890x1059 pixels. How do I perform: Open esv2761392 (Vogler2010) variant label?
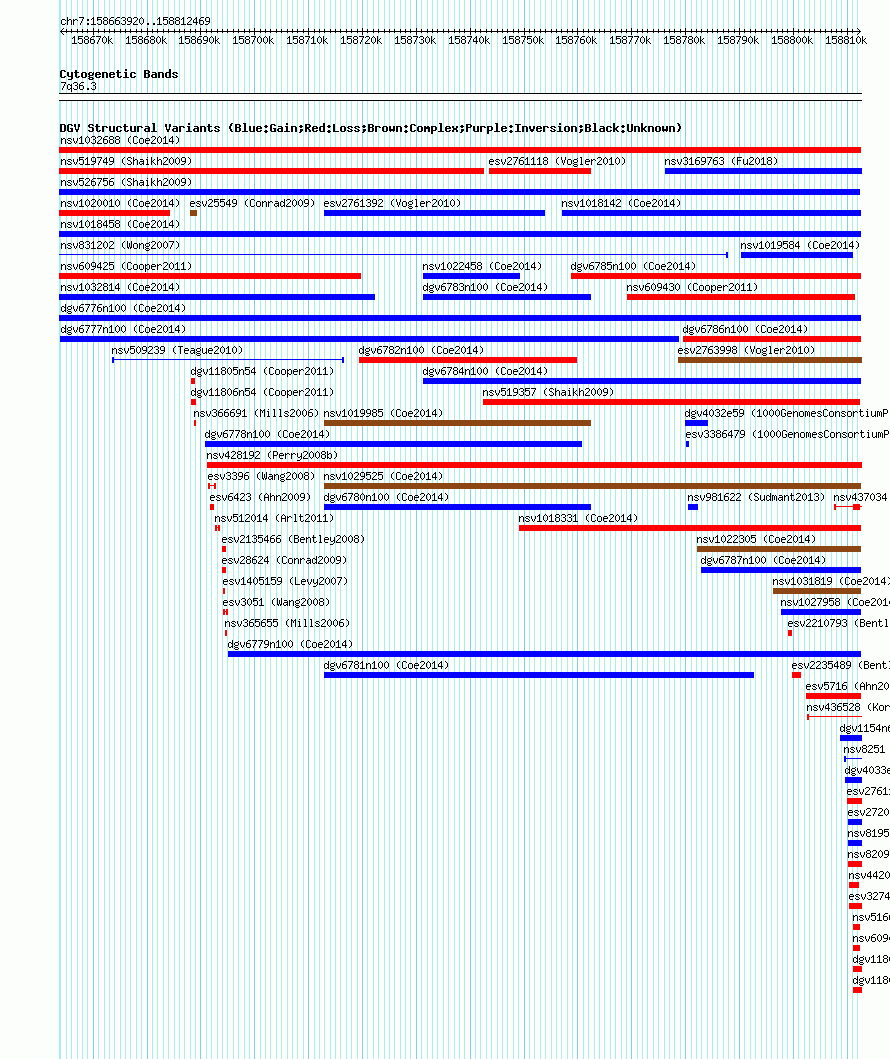click(392, 203)
